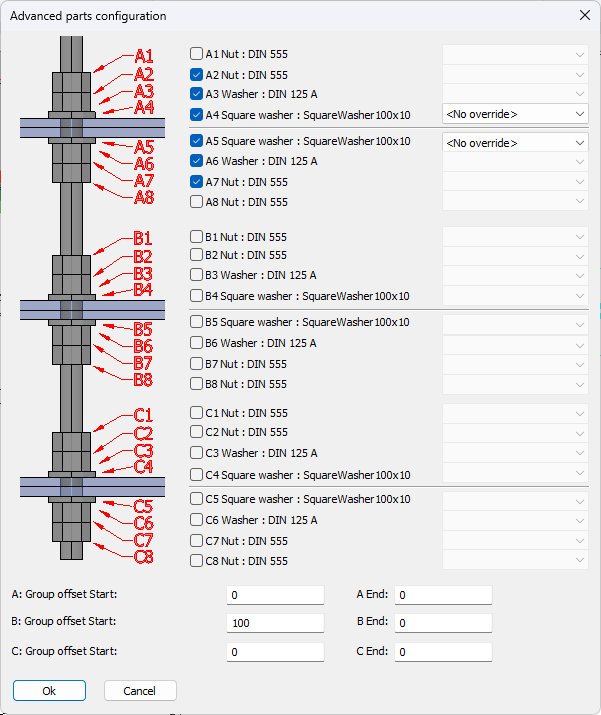Uncheck A2 Nut DIN 555
The width and height of the screenshot is (601, 715).
(197, 74)
